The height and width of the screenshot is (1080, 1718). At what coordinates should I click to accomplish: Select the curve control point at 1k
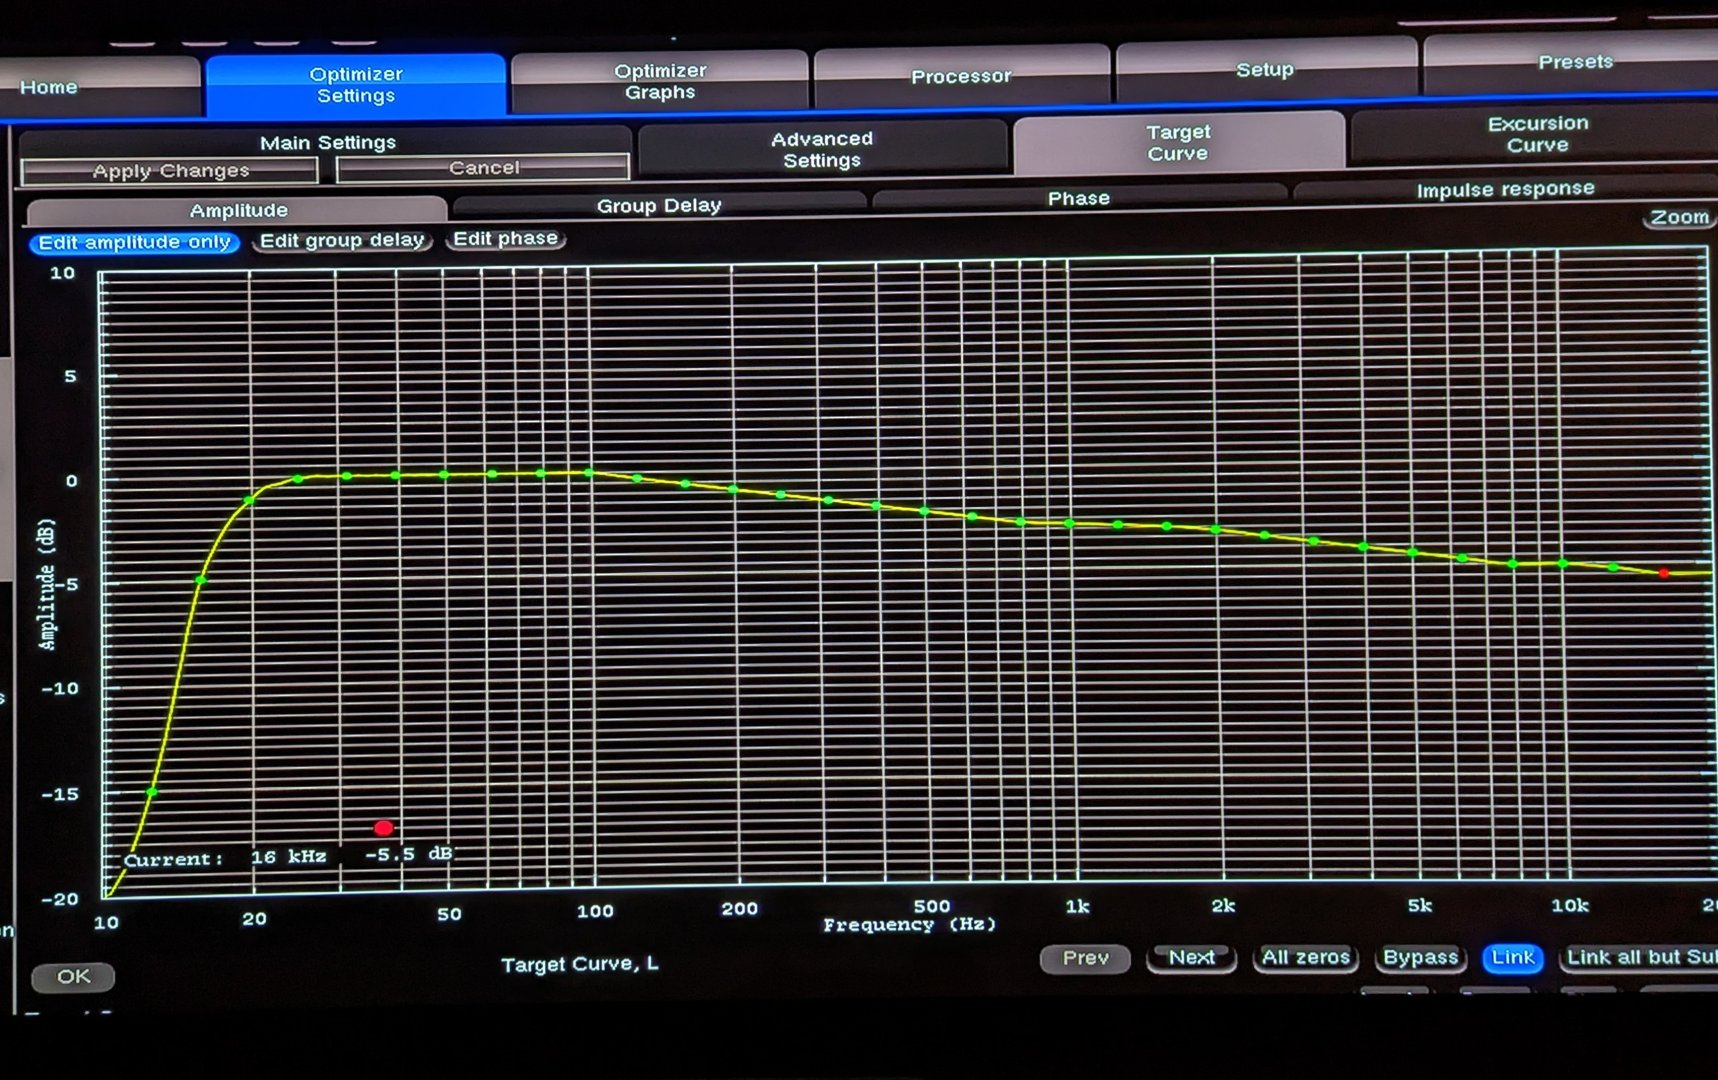(1069, 523)
